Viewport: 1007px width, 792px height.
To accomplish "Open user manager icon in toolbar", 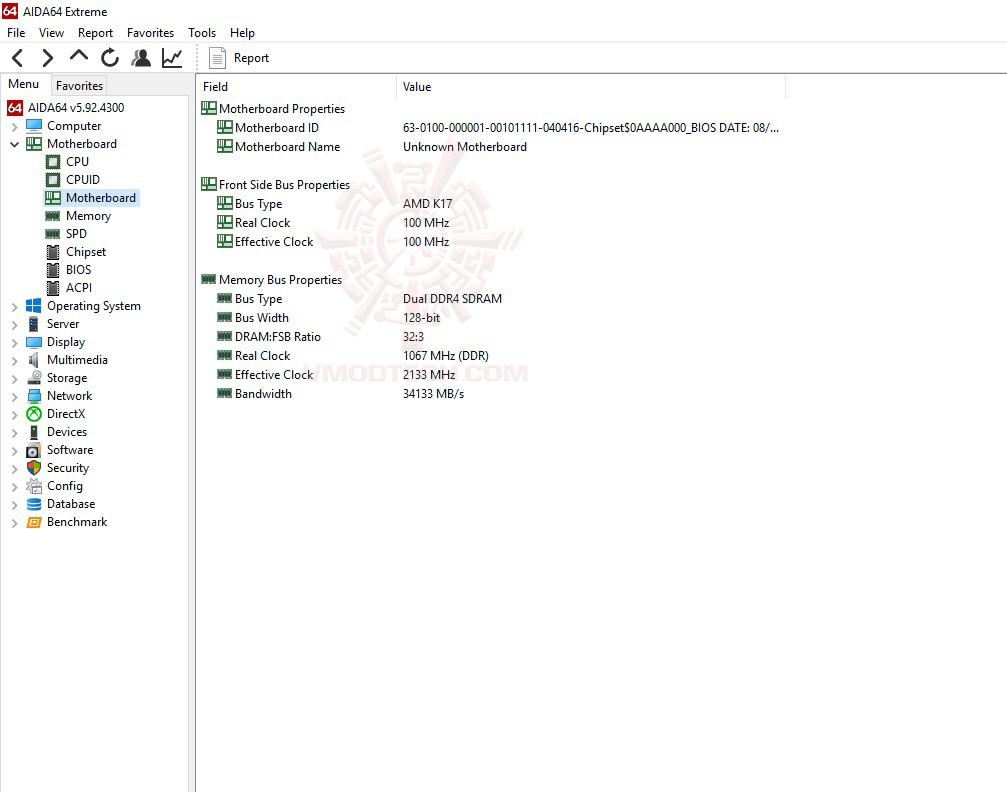I will click(x=141, y=58).
